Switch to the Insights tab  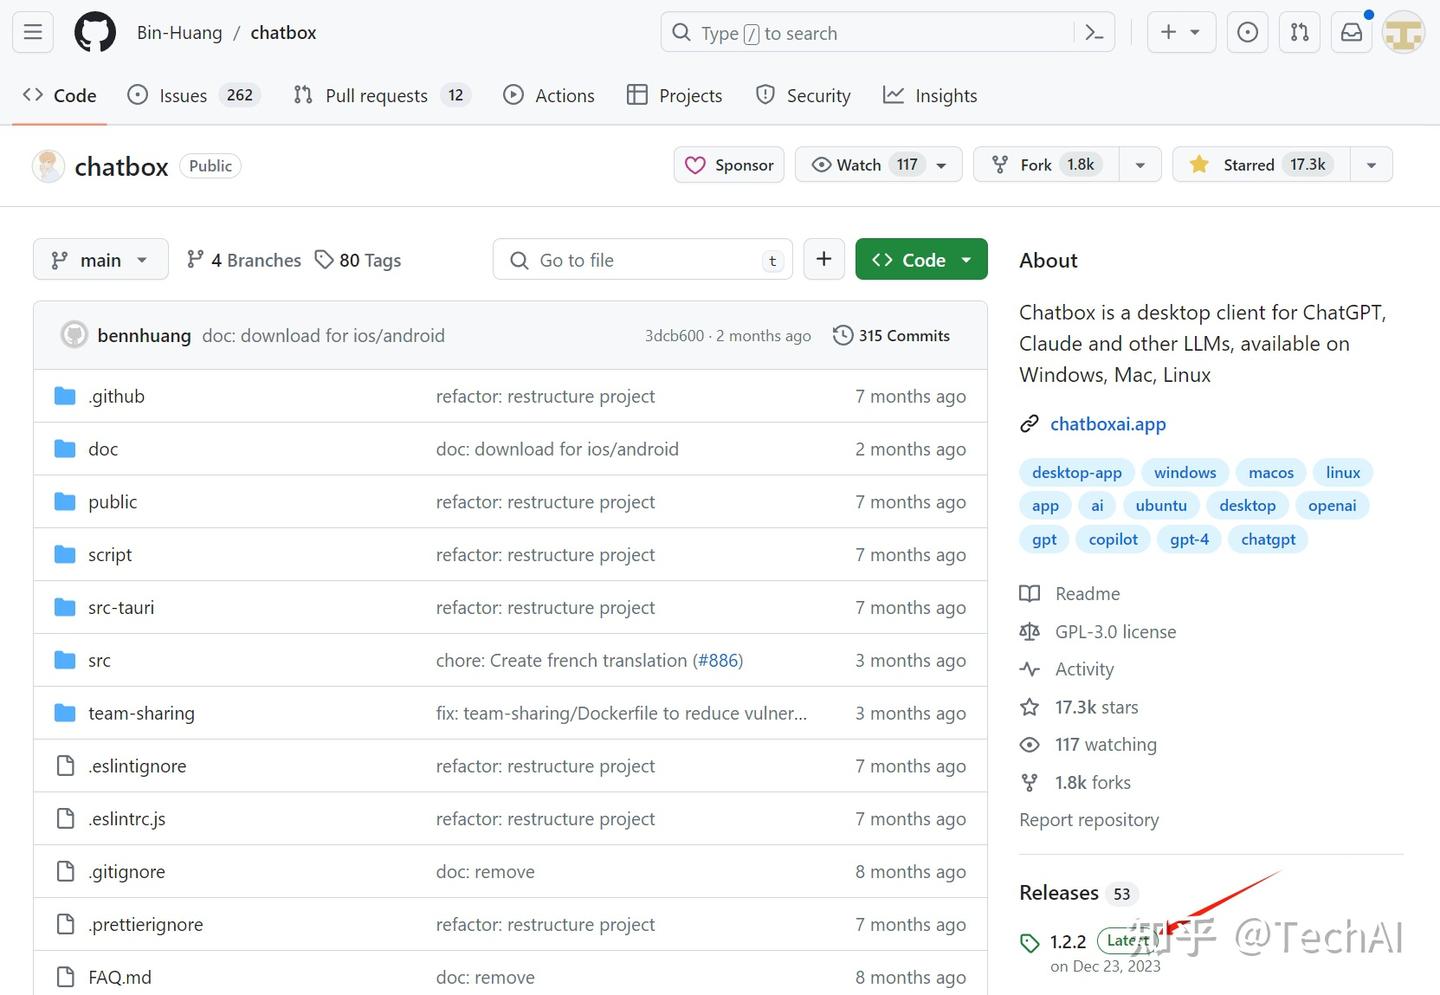[x=930, y=95]
